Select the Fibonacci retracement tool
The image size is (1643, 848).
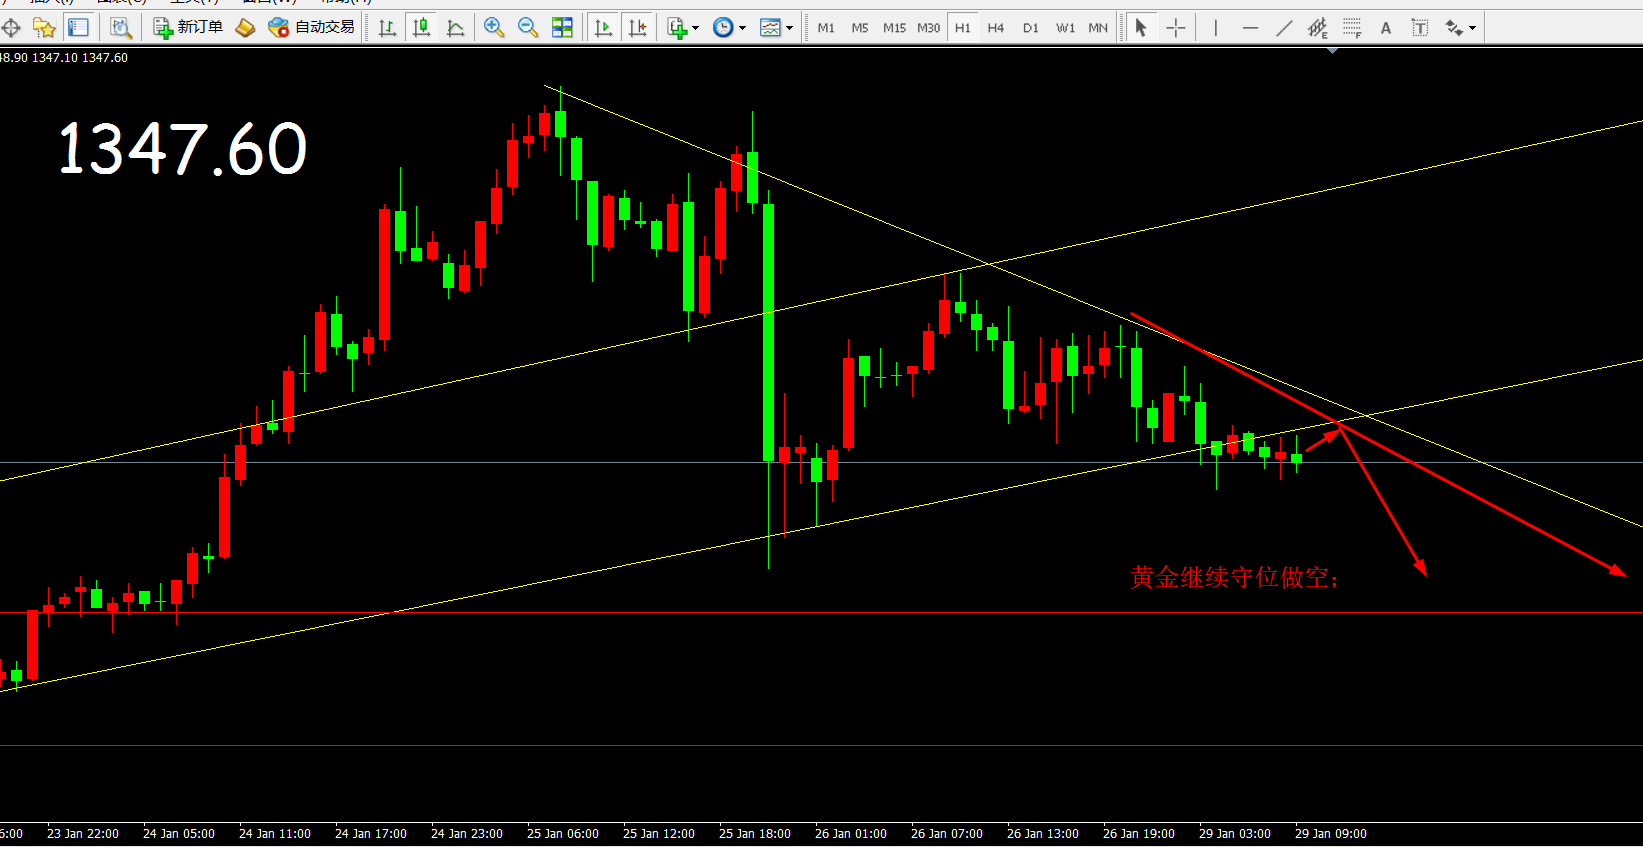tap(1352, 28)
